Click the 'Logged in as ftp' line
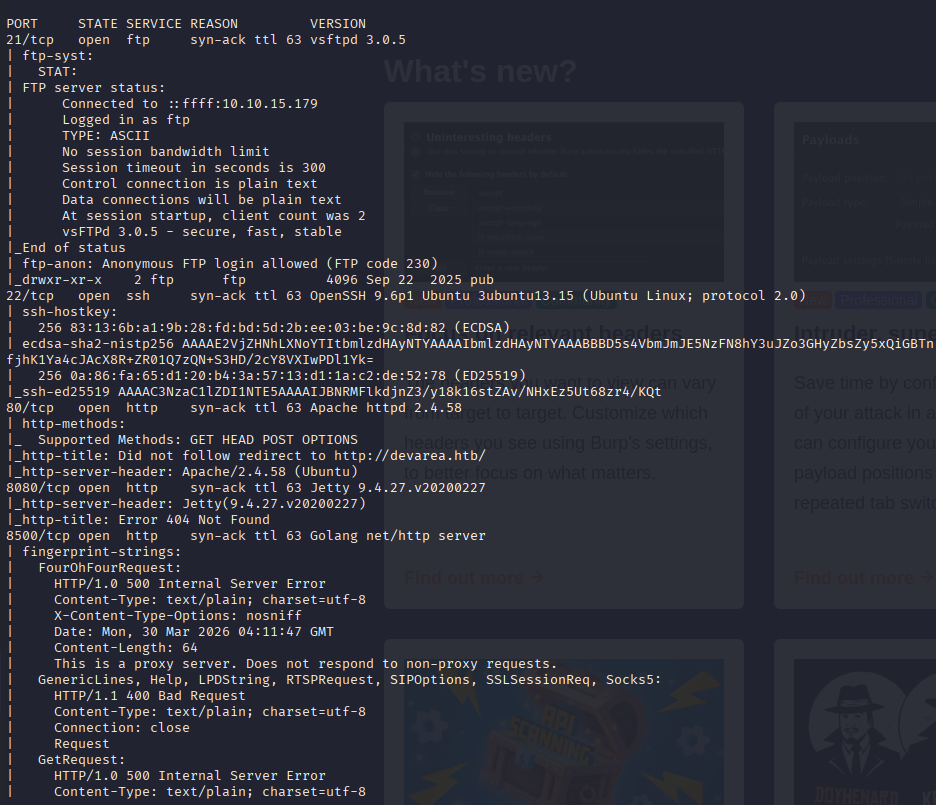This screenshot has width=936, height=805. [x=126, y=120]
